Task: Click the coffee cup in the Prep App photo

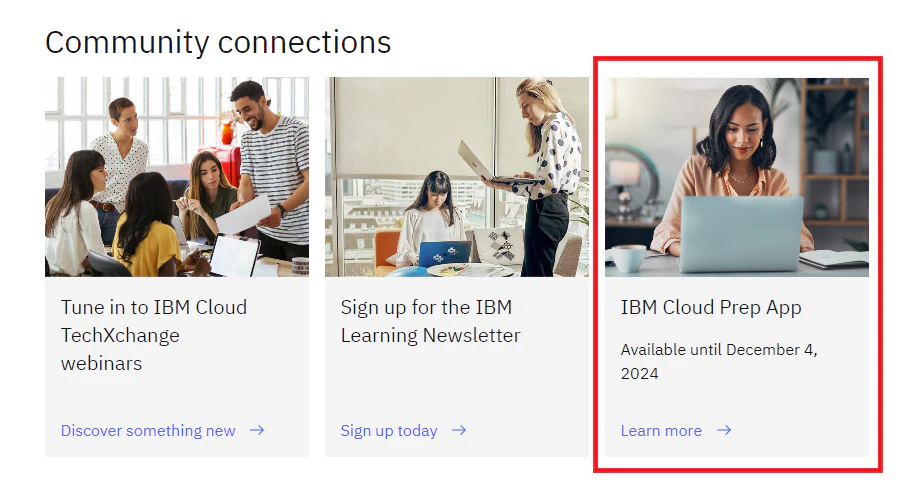Action: (x=629, y=258)
